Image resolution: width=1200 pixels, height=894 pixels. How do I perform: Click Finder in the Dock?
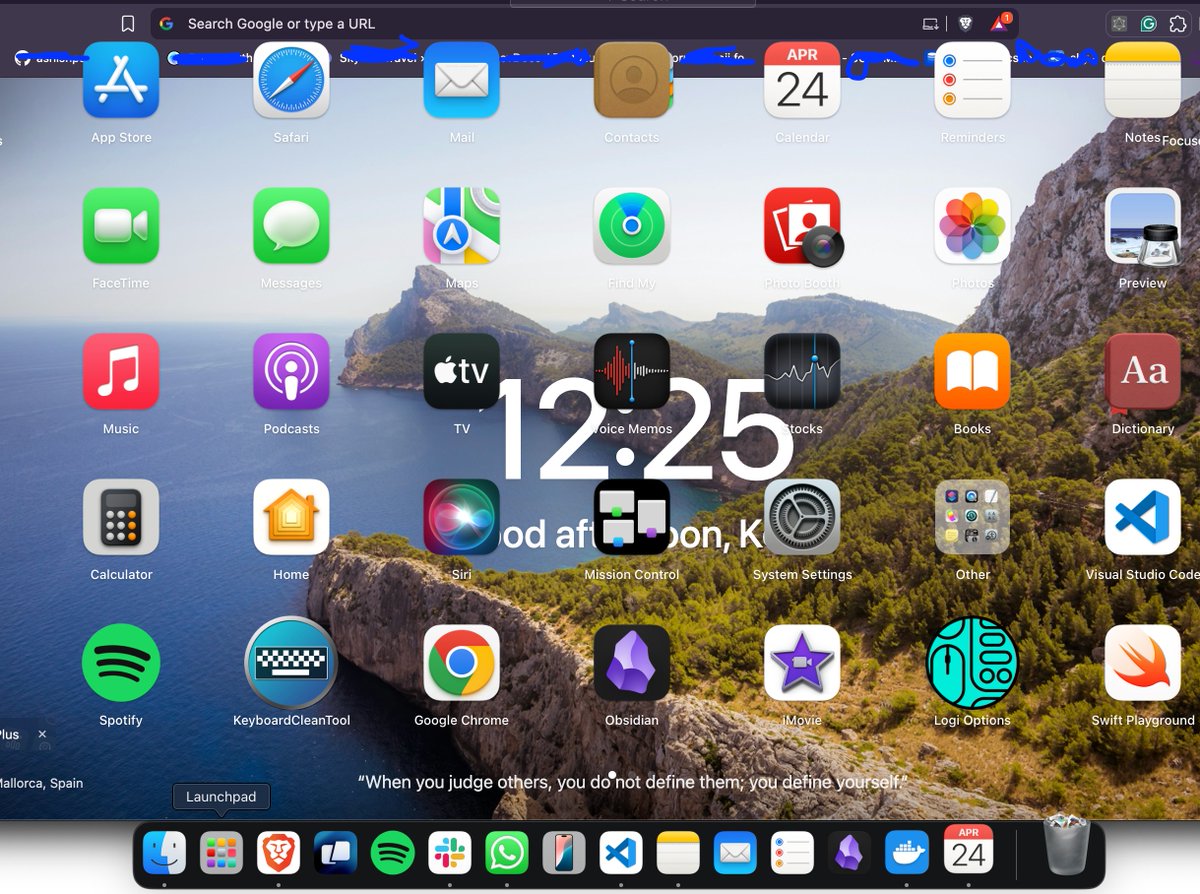[164, 853]
